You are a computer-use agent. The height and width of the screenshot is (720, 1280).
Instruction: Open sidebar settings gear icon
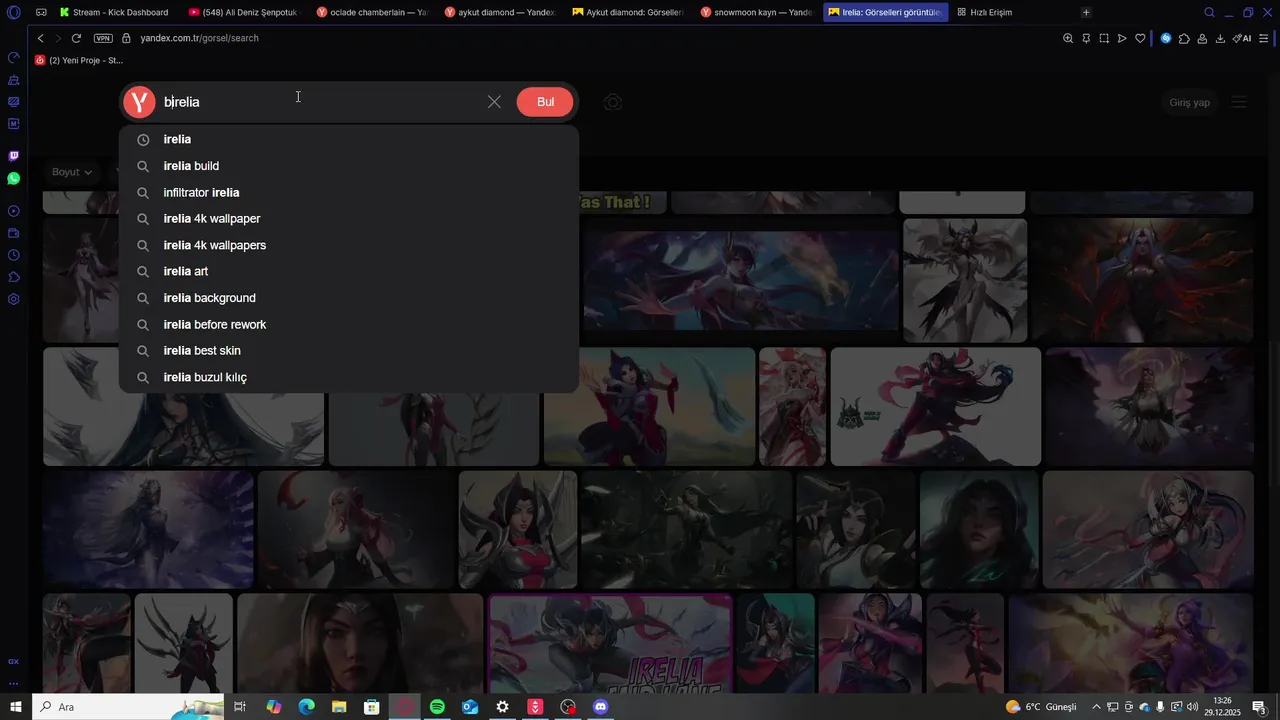(x=13, y=299)
